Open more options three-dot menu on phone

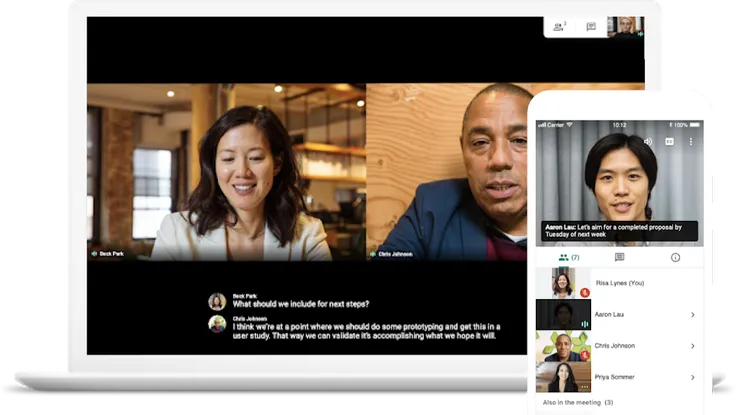point(691,141)
